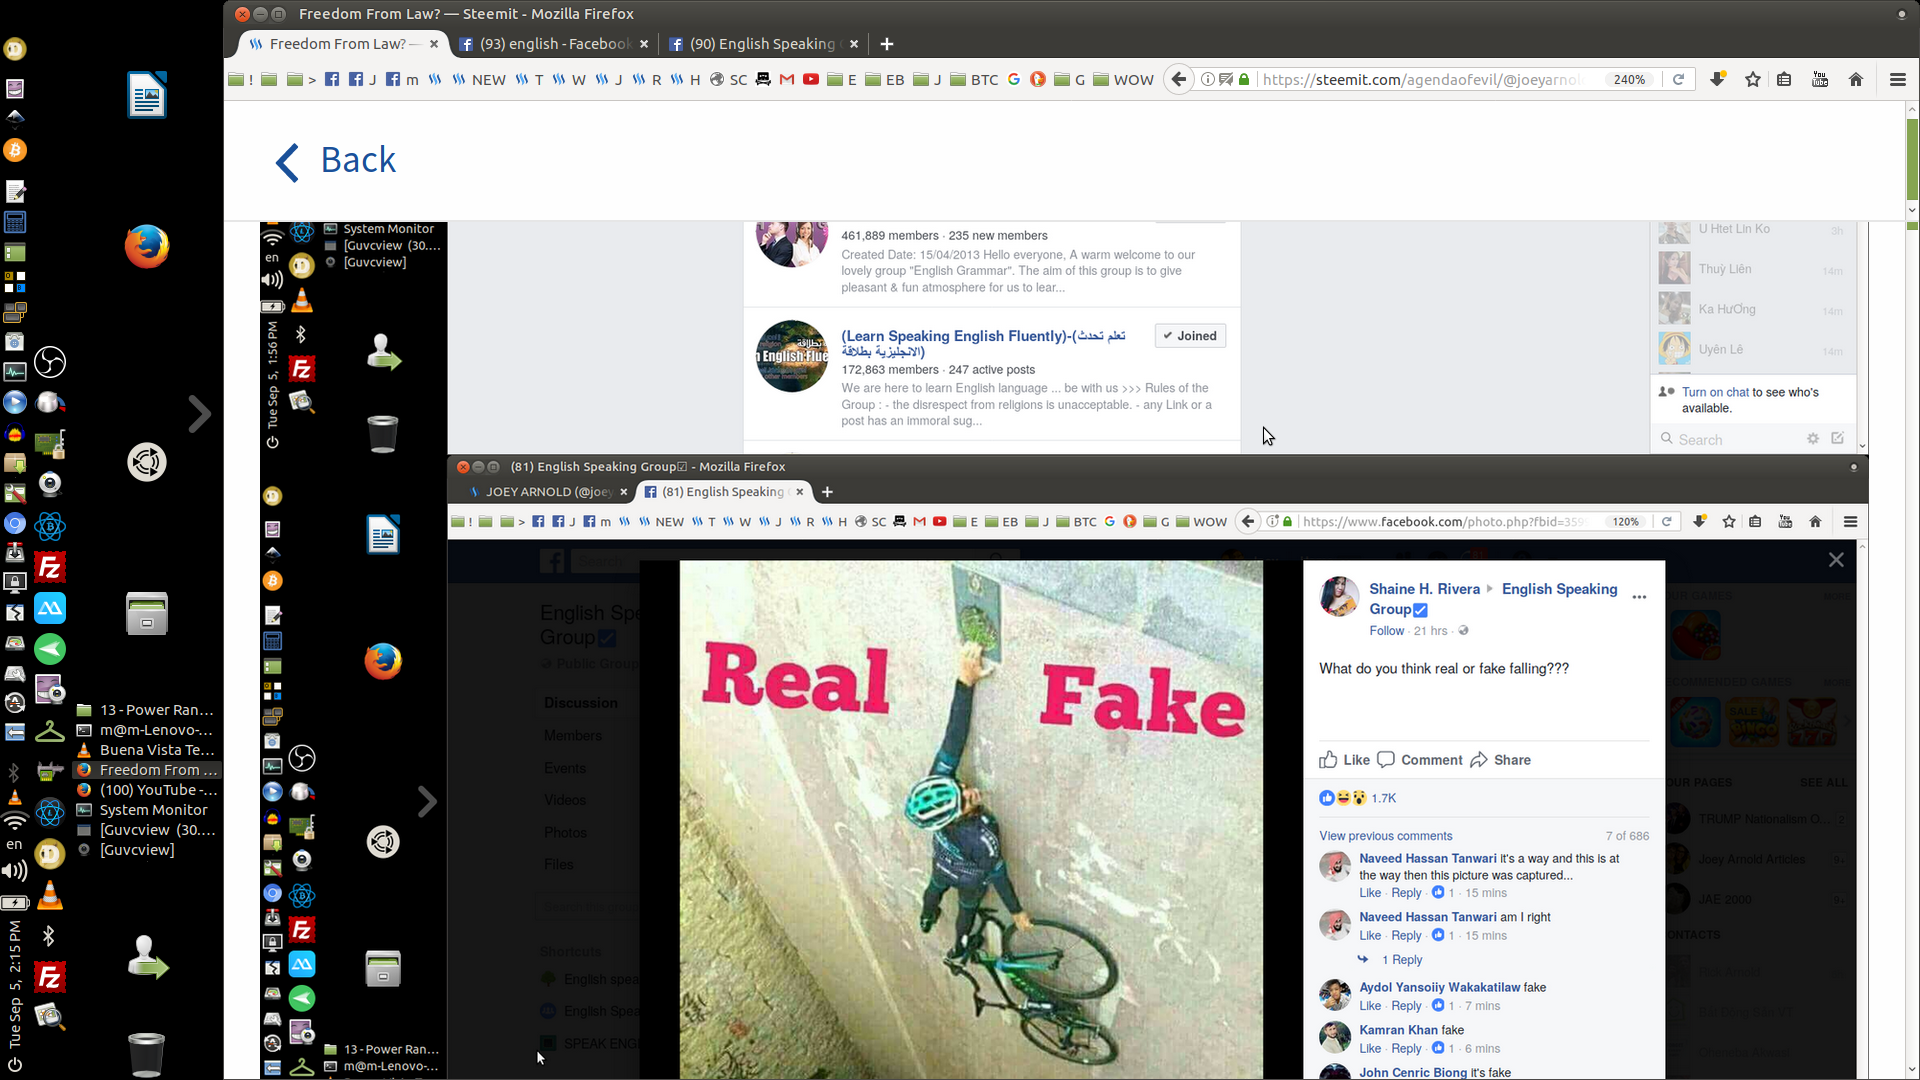Image resolution: width=1920 pixels, height=1080 pixels.
Task: Open the YouTube bookmark icon
Action: (811, 80)
